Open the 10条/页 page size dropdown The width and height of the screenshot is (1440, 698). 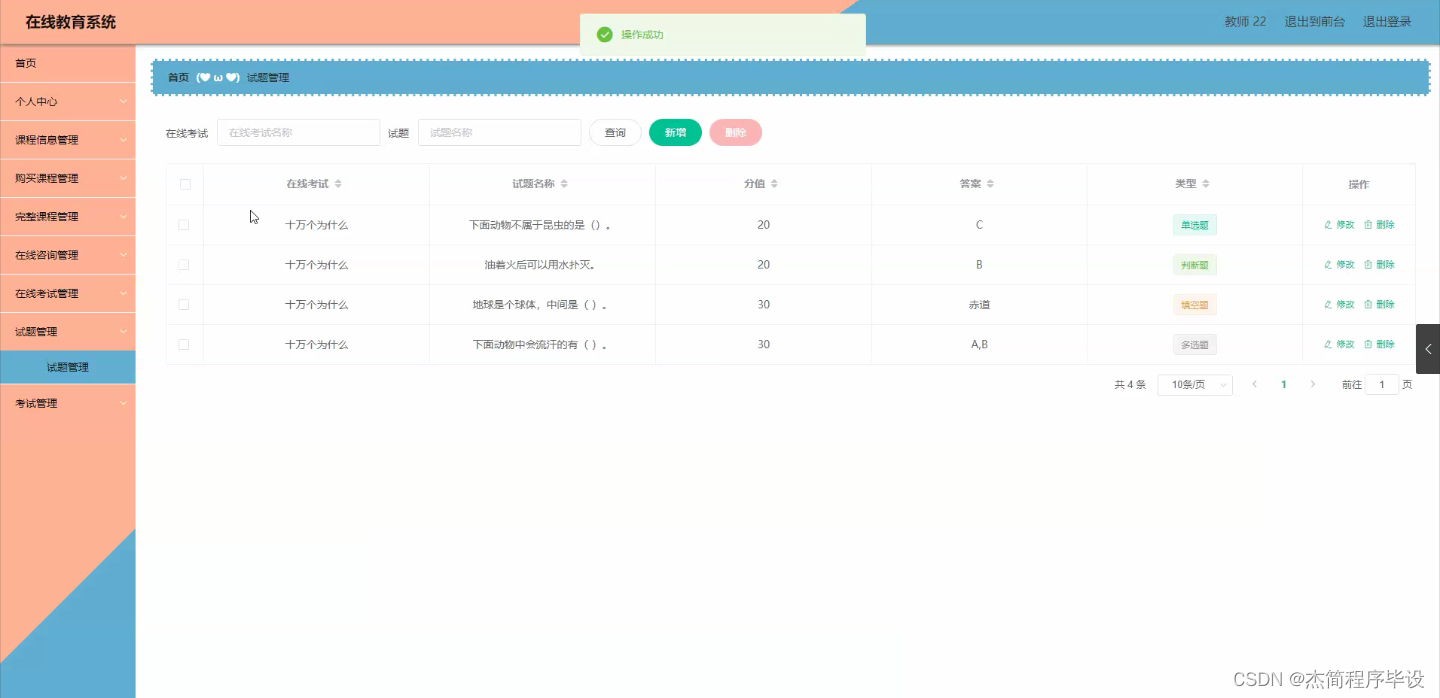(x=1194, y=384)
